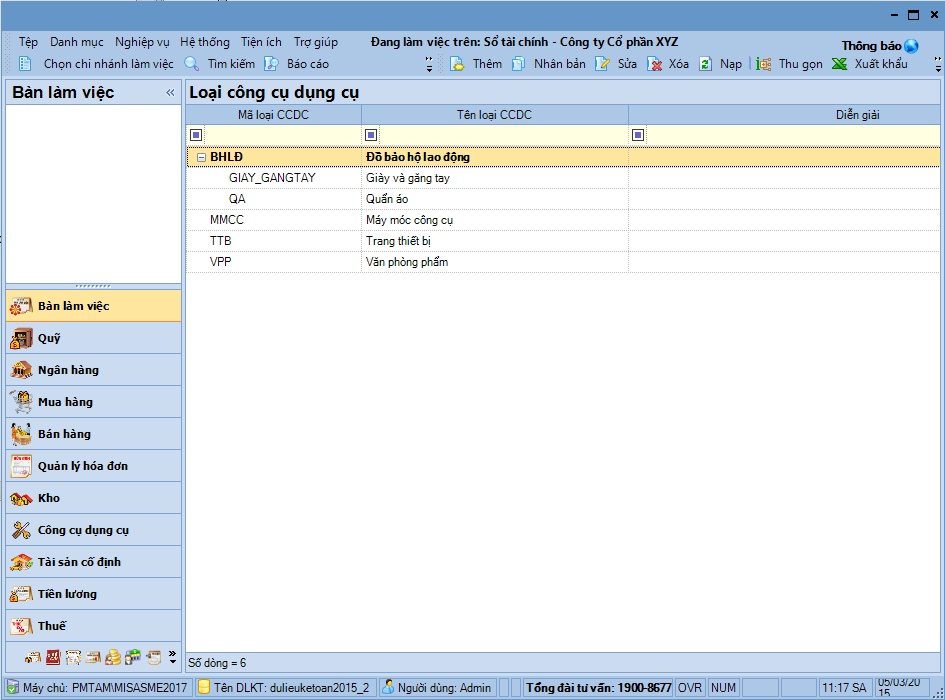The height and width of the screenshot is (700, 945).
Task: Toggle filter box under Tên loại CCDC
Action: [371, 135]
